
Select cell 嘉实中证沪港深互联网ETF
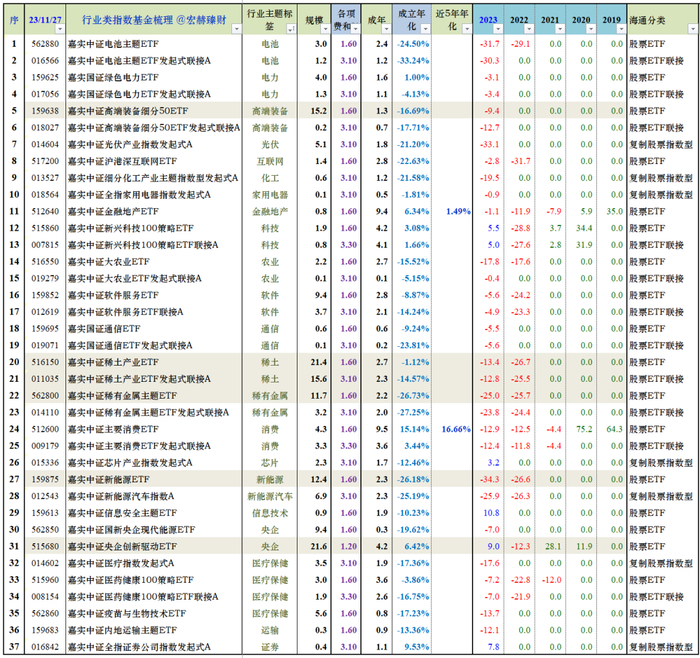coord(122,161)
